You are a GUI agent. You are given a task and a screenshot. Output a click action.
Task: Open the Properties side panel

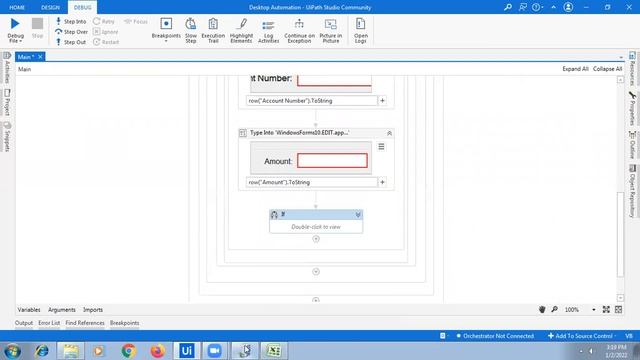point(632,109)
